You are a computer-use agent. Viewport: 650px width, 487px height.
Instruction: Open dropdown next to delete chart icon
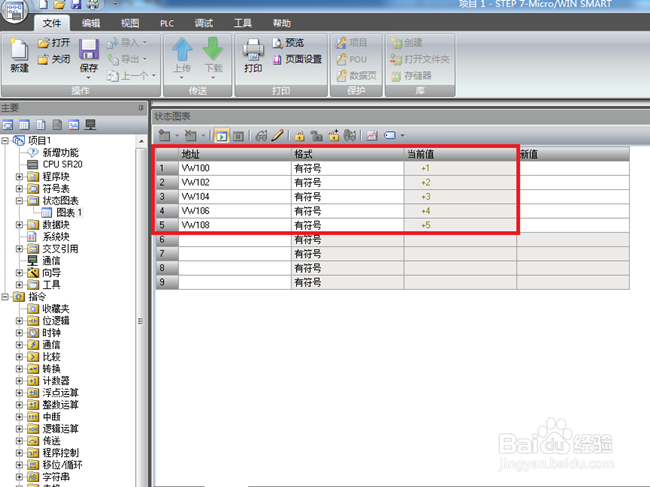click(x=203, y=136)
